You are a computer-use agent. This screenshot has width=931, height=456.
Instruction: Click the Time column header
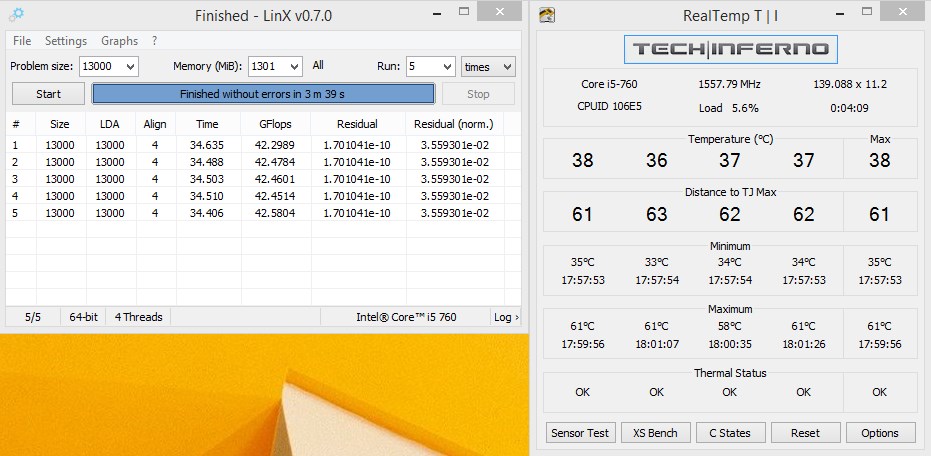point(207,124)
